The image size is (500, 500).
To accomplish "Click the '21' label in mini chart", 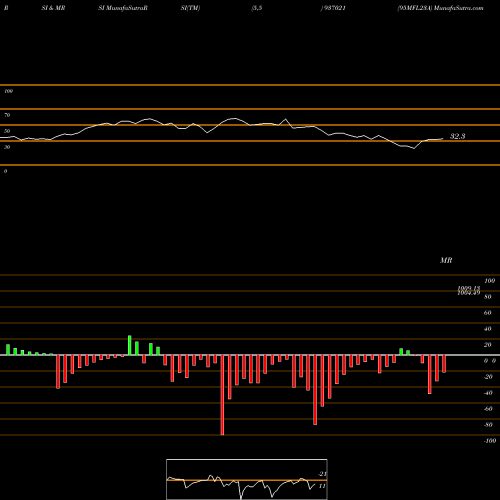I will 322,474.
